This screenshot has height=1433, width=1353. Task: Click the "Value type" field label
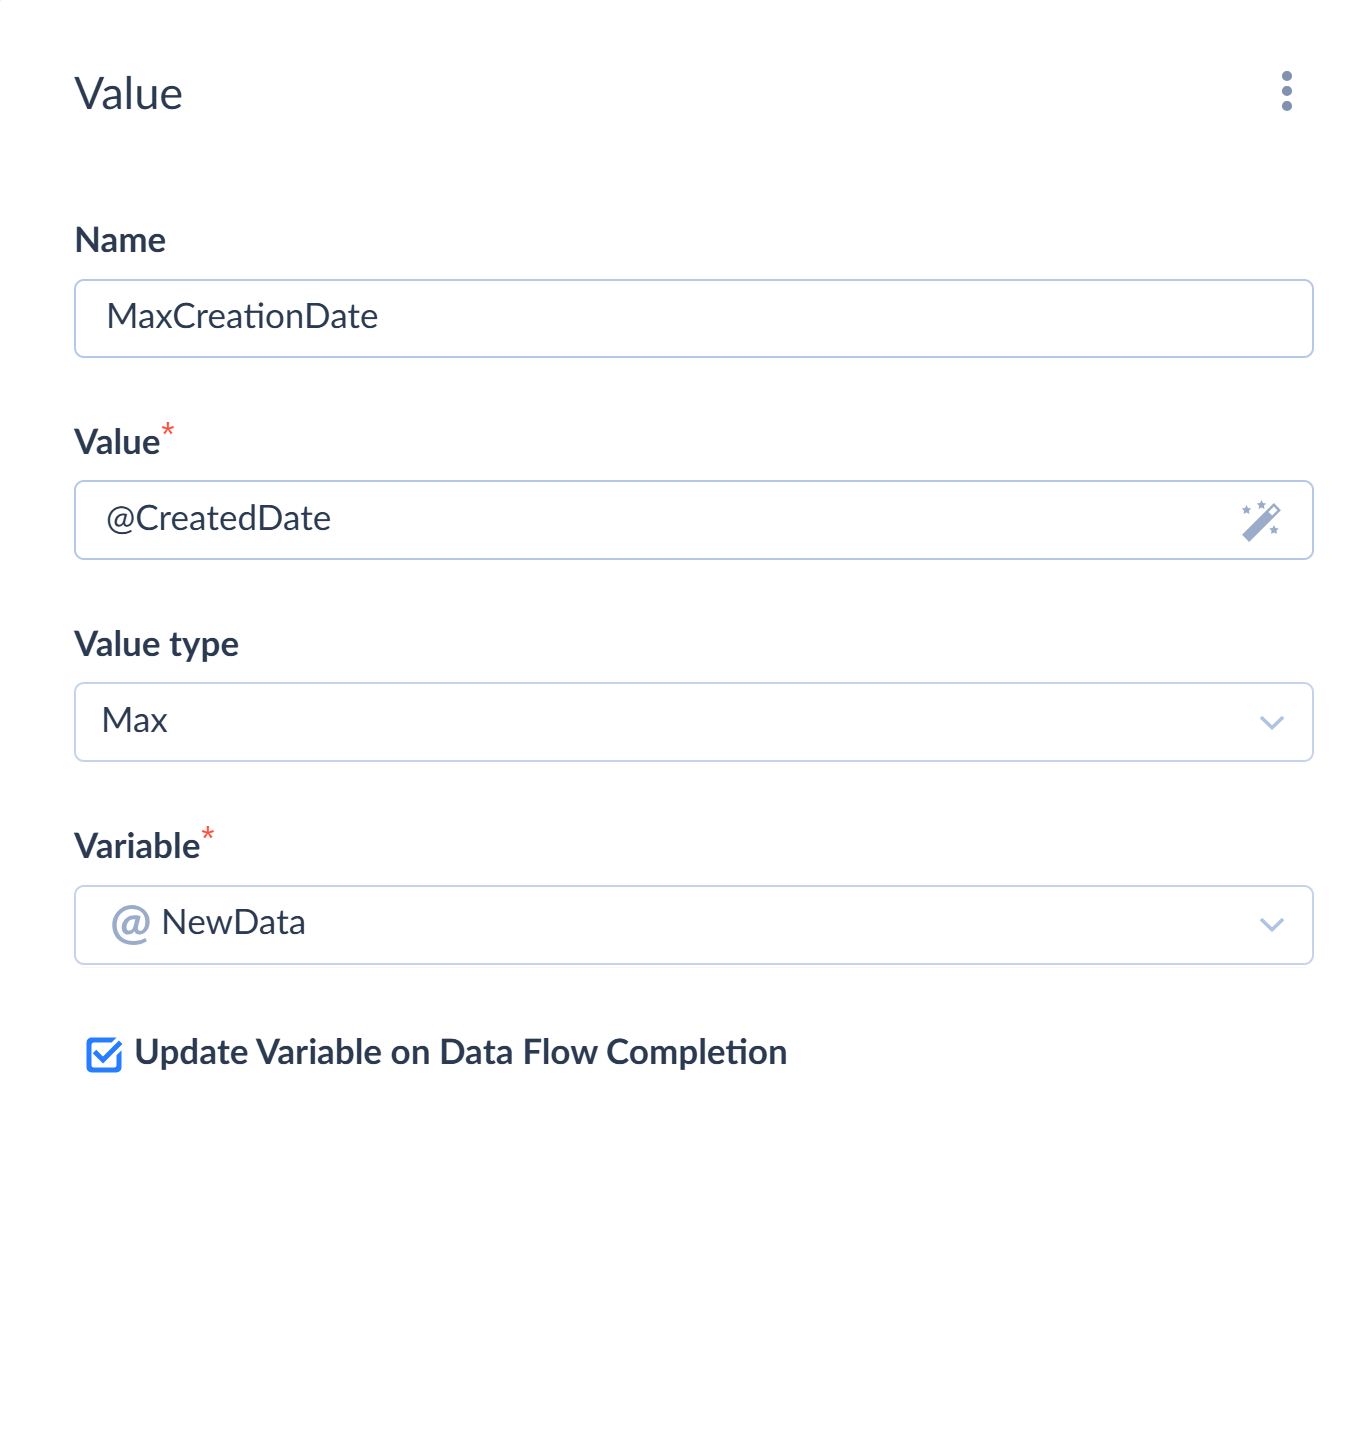coord(156,645)
